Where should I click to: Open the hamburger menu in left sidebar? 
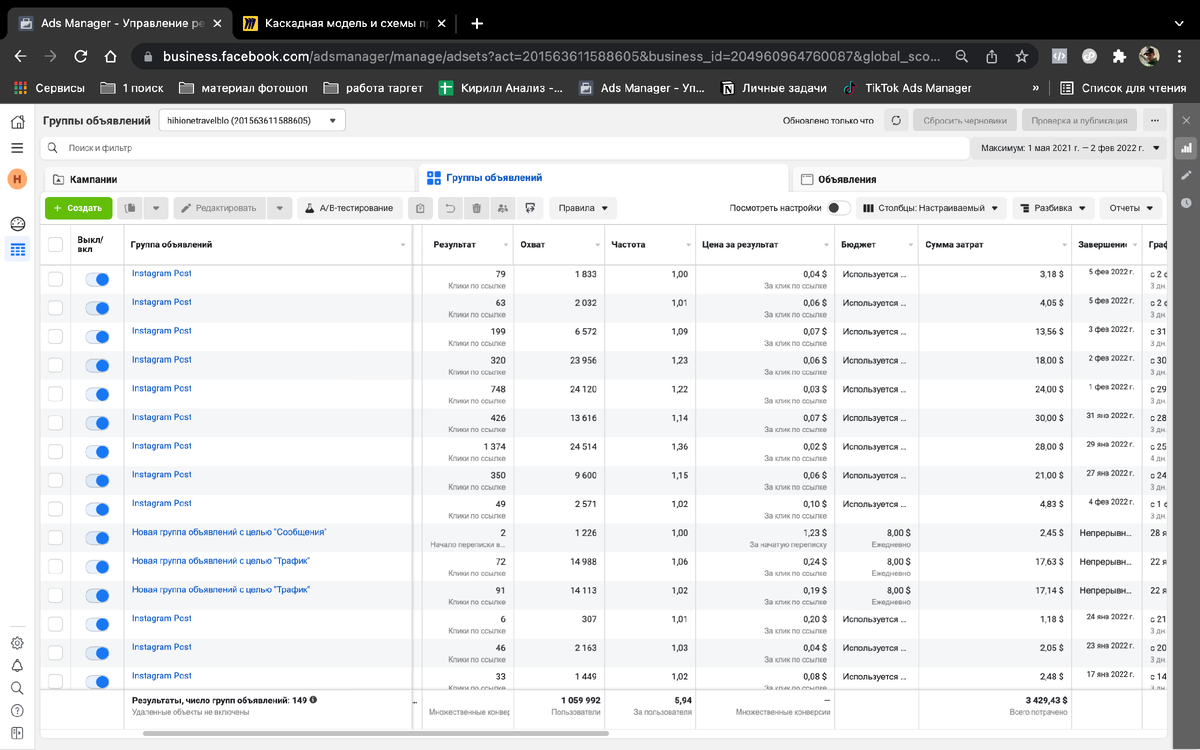coord(17,148)
